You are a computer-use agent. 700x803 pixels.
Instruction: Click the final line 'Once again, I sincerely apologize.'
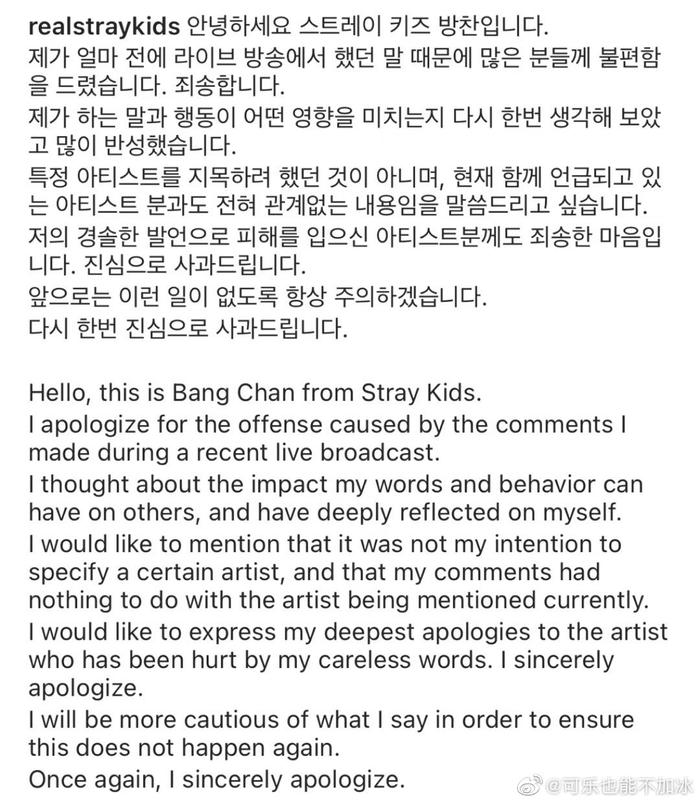[217, 779]
